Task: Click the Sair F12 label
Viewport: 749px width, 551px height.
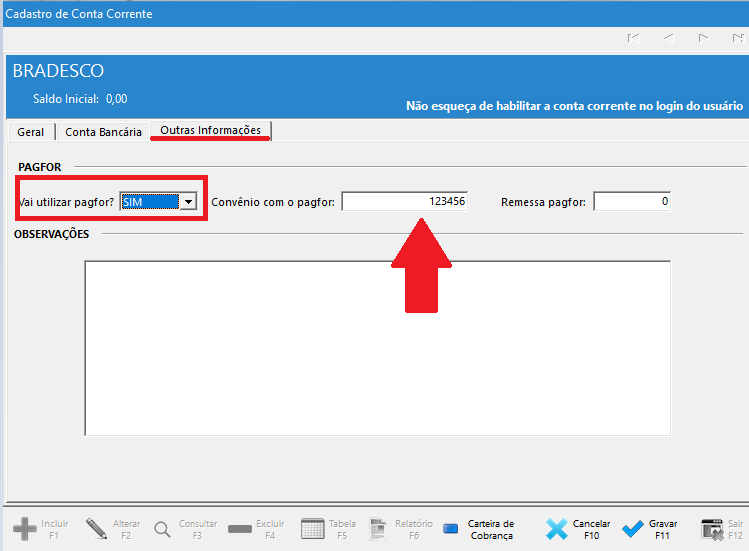Action: (x=736, y=529)
